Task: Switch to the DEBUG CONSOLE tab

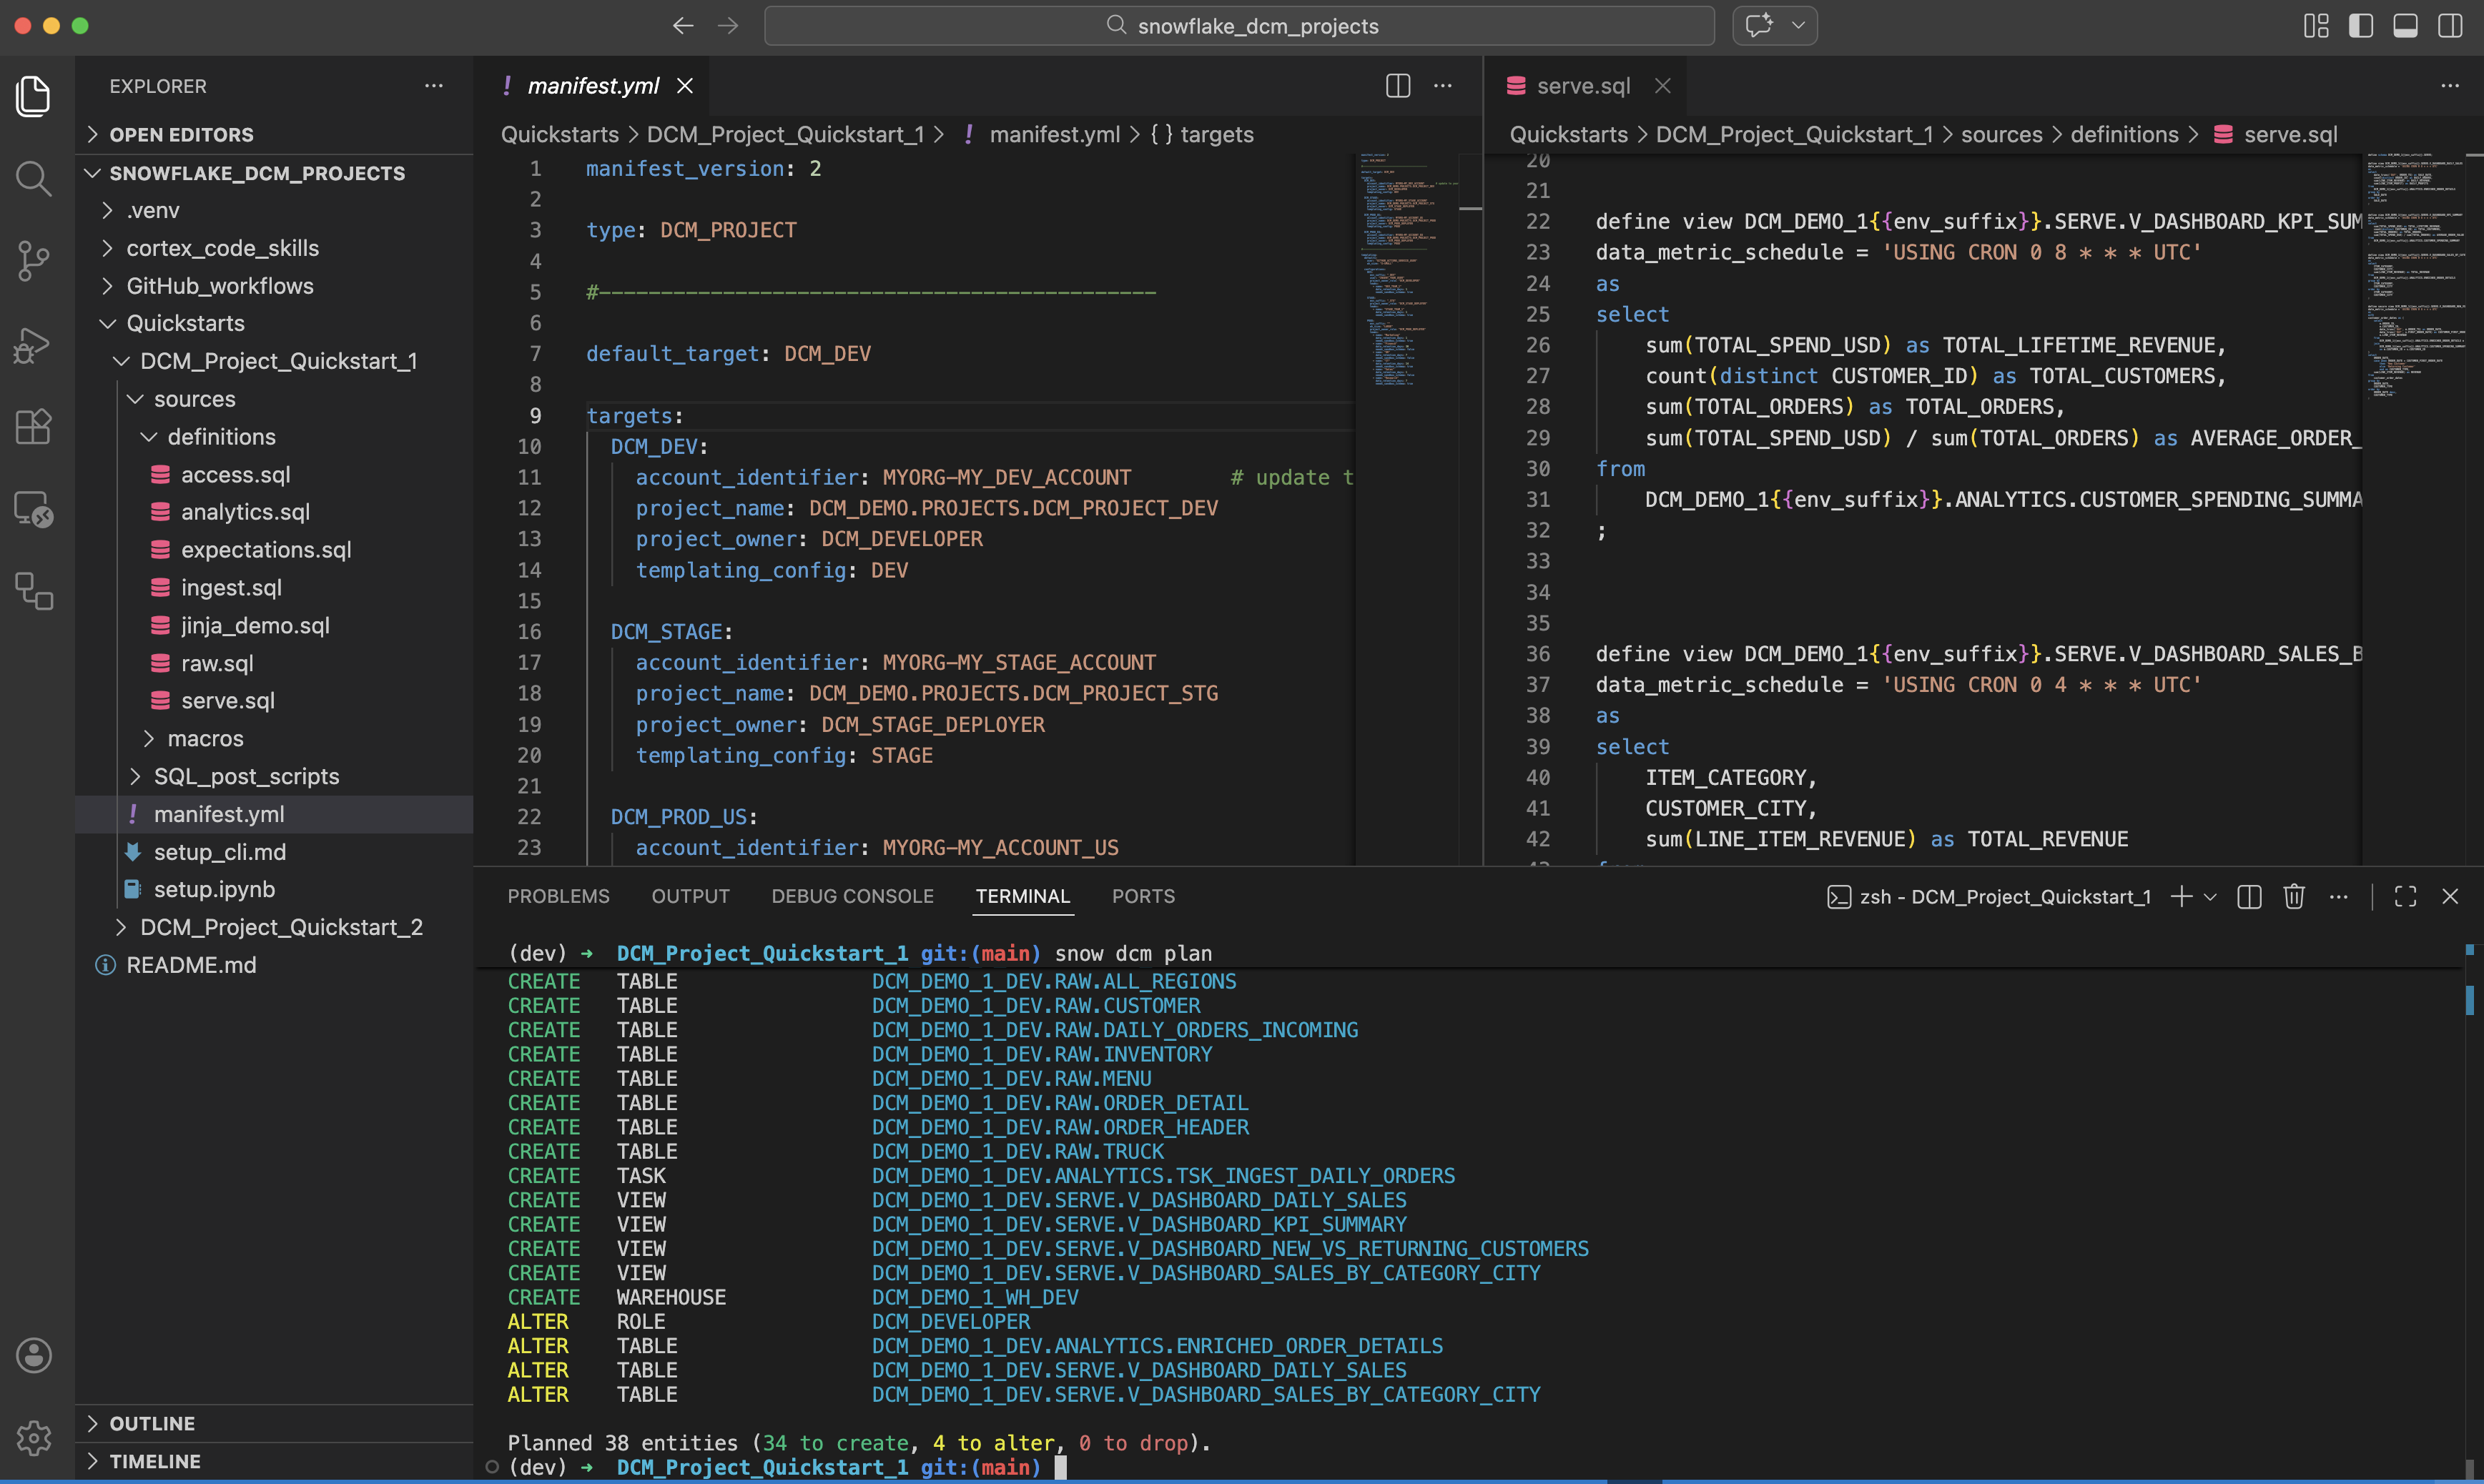Action: point(852,897)
